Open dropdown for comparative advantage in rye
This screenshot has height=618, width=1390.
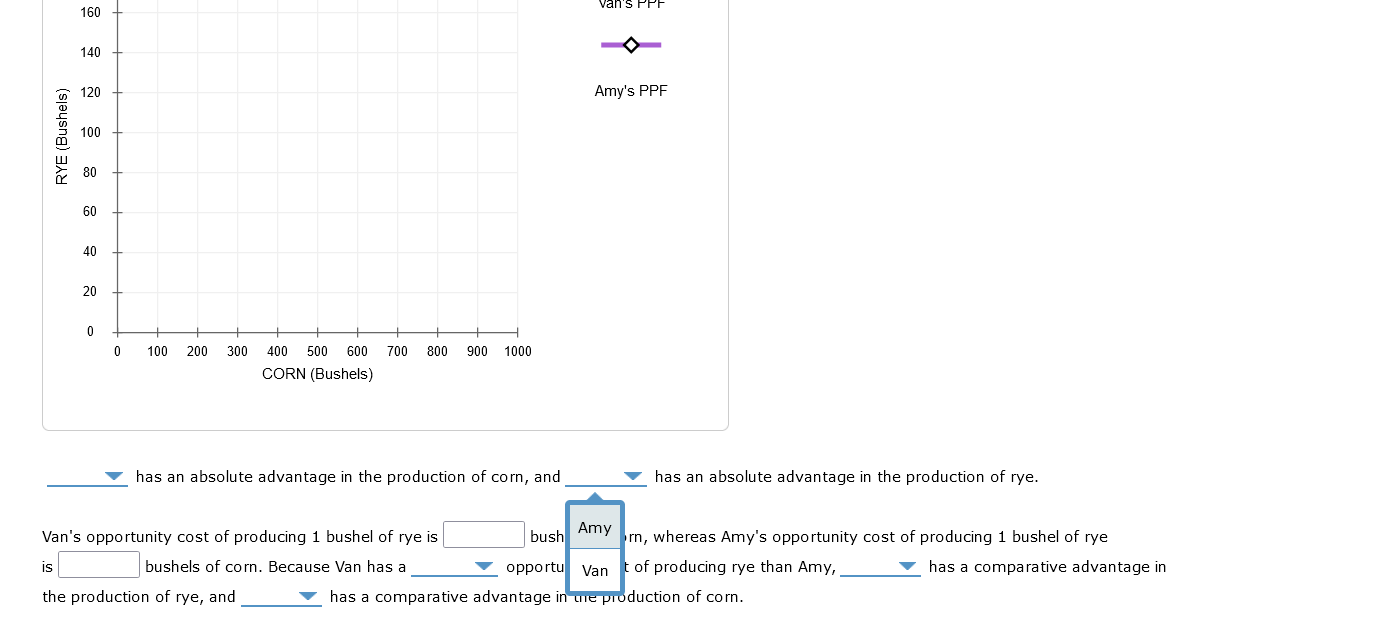pyautogui.click(x=880, y=567)
